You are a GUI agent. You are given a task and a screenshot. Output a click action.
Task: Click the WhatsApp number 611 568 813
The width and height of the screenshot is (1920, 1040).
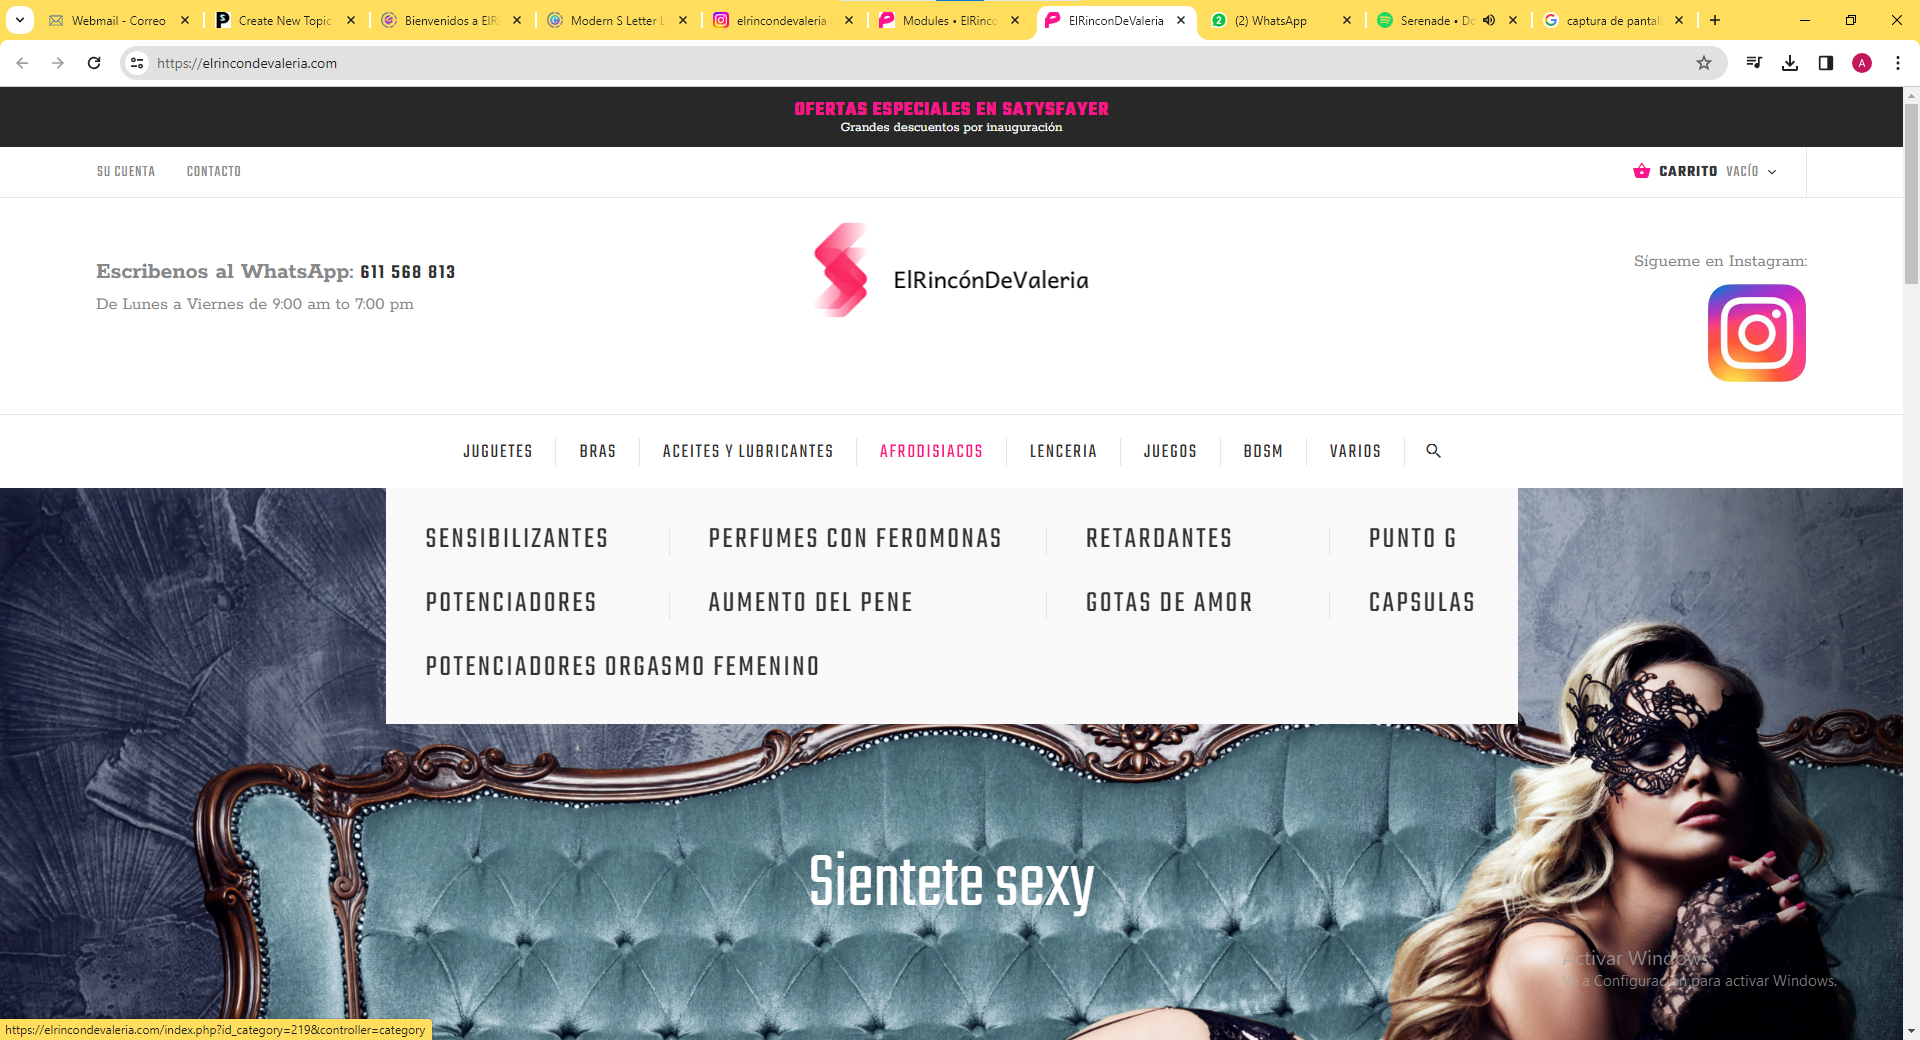(408, 272)
